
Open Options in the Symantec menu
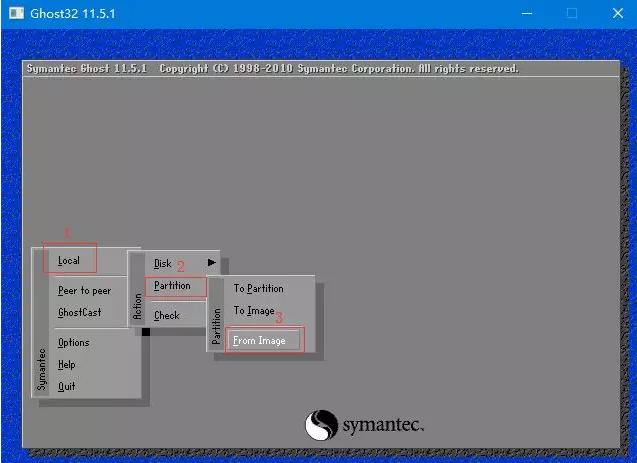(x=74, y=342)
